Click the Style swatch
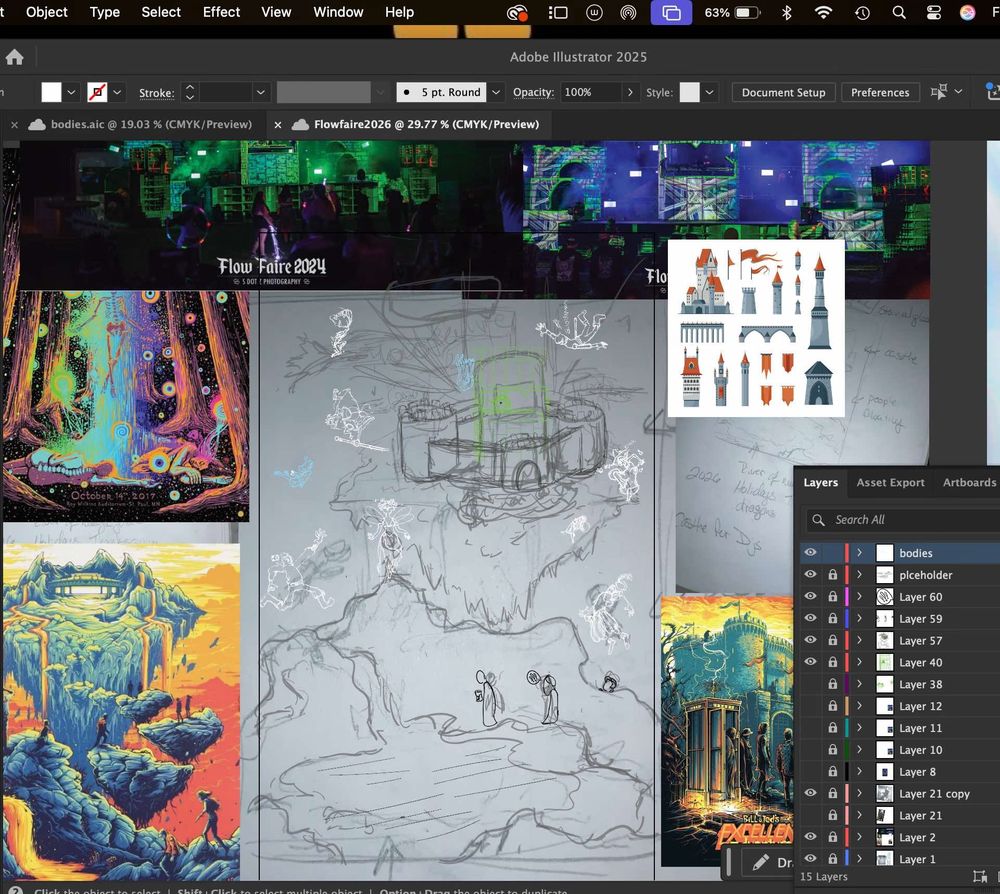The width and height of the screenshot is (1000, 894). click(689, 92)
